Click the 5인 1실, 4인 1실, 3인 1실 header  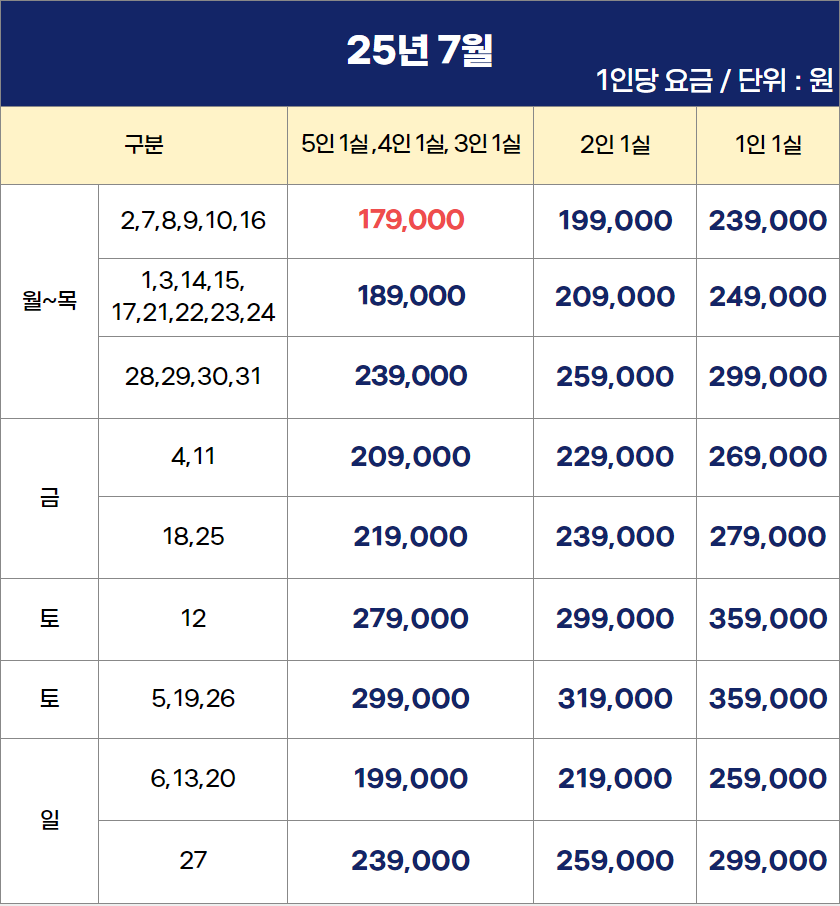coord(411,144)
